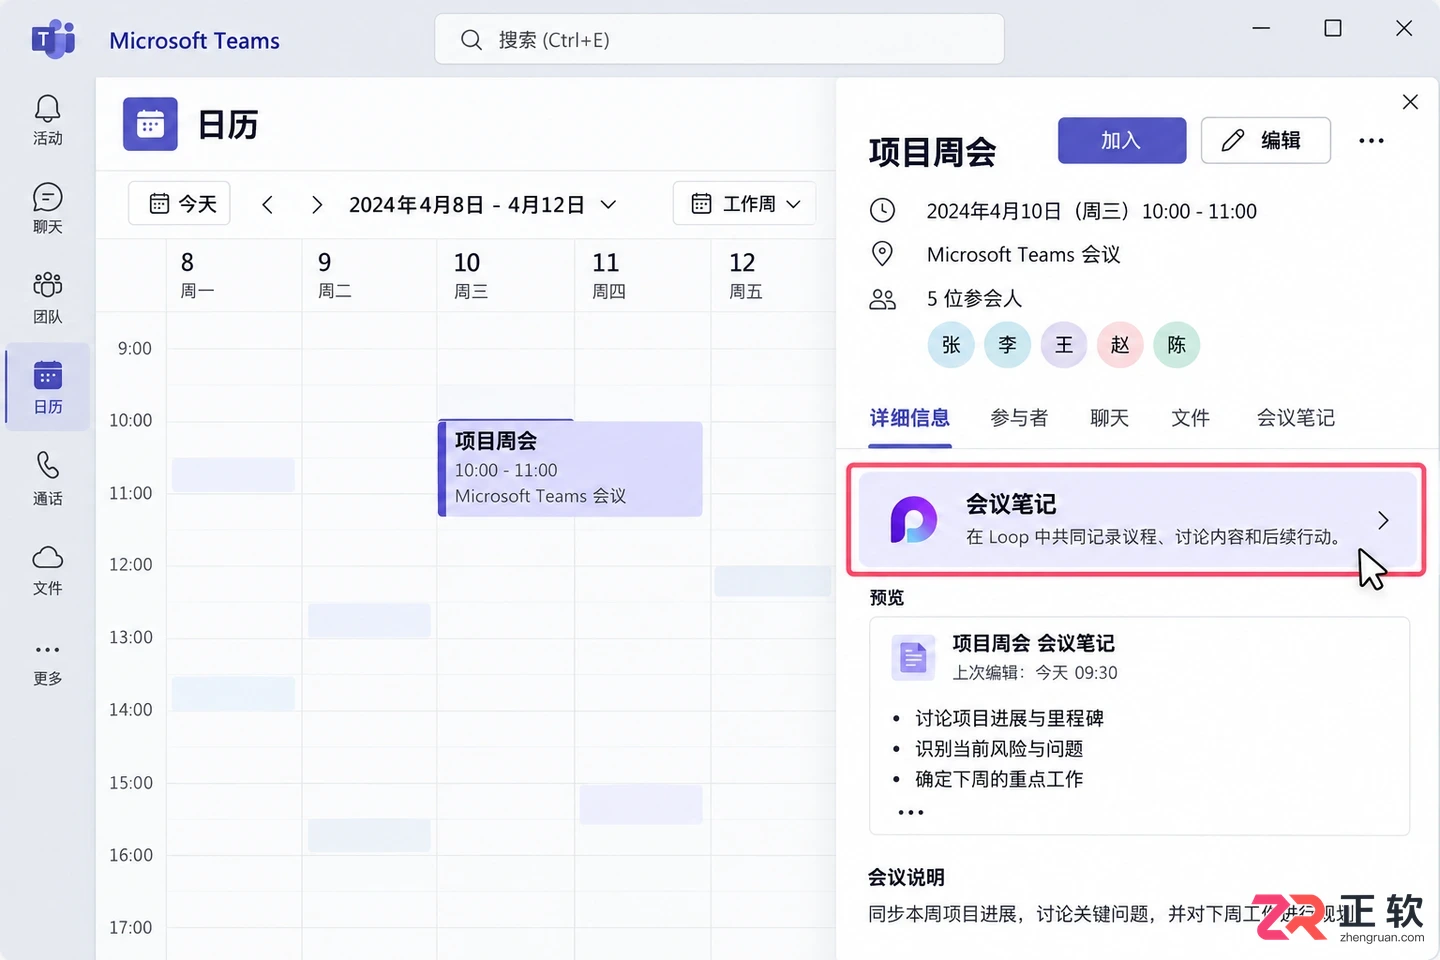The width and height of the screenshot is (1440, 960).
Task: Click the Microsoft Teams logo icon
Action: tap(53, 40)
